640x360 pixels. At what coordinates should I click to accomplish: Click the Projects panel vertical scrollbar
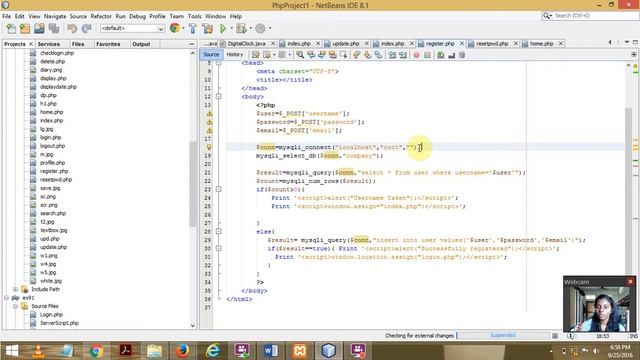coord(193,184)
